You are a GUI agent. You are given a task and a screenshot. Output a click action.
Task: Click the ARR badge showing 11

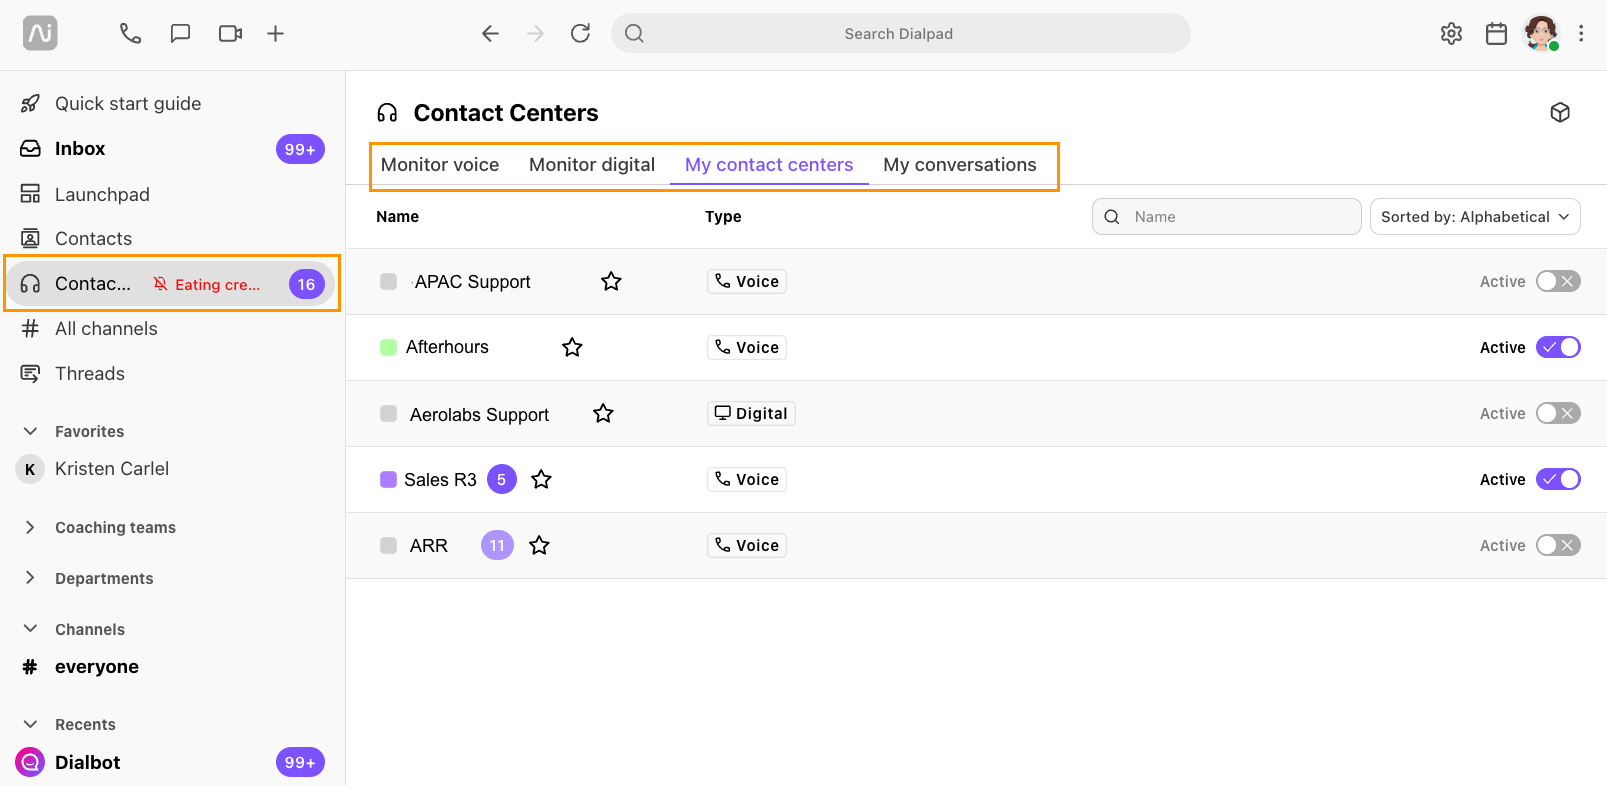(497, 545)
